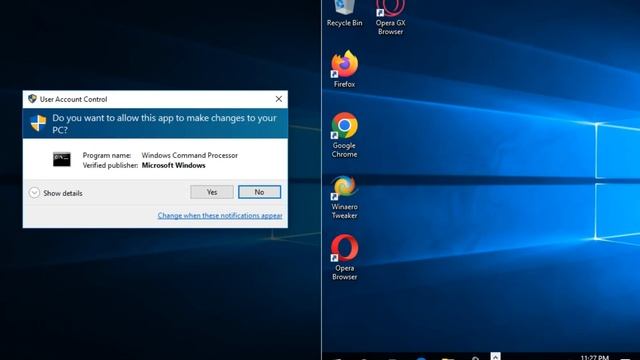Click the 'Program name:' label
This screenshot has width=640, height=360.
107,156
